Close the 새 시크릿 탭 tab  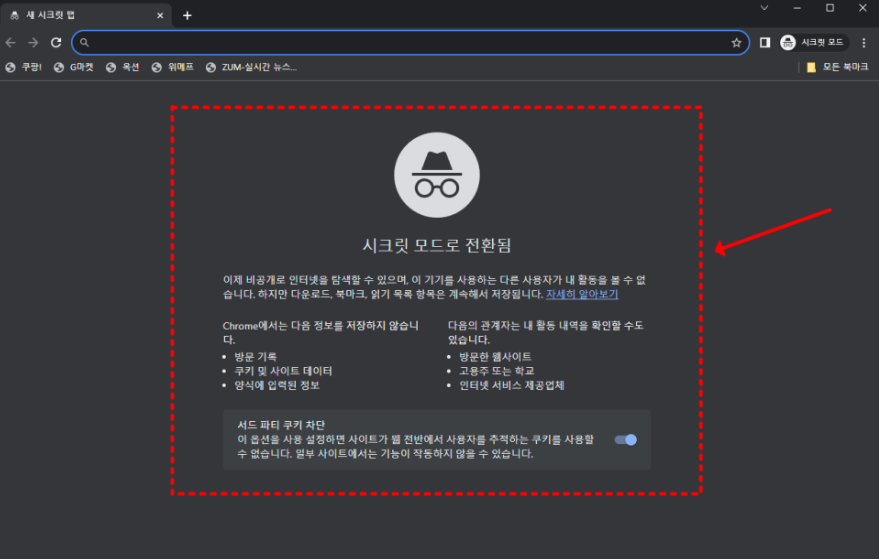point(160,15)
